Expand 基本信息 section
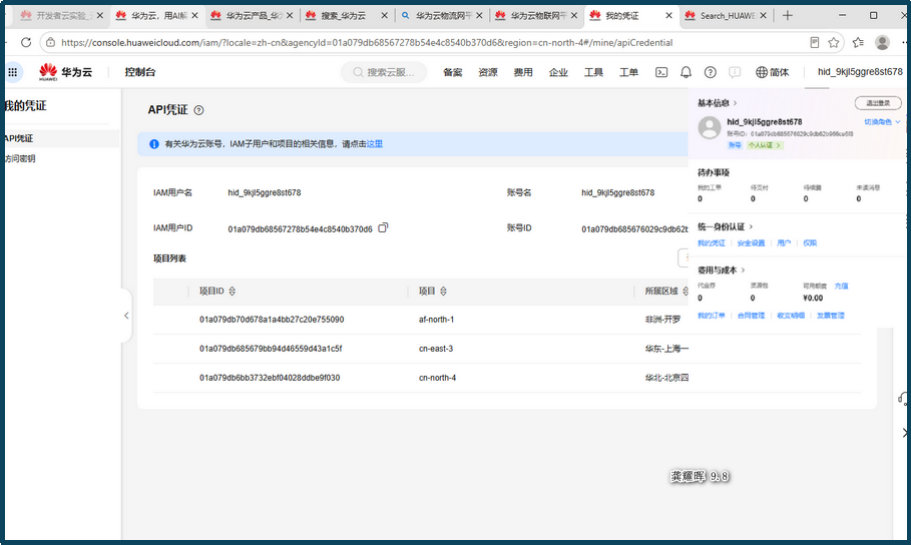This screenshot has height=545, width=911. tap(717, 103)
